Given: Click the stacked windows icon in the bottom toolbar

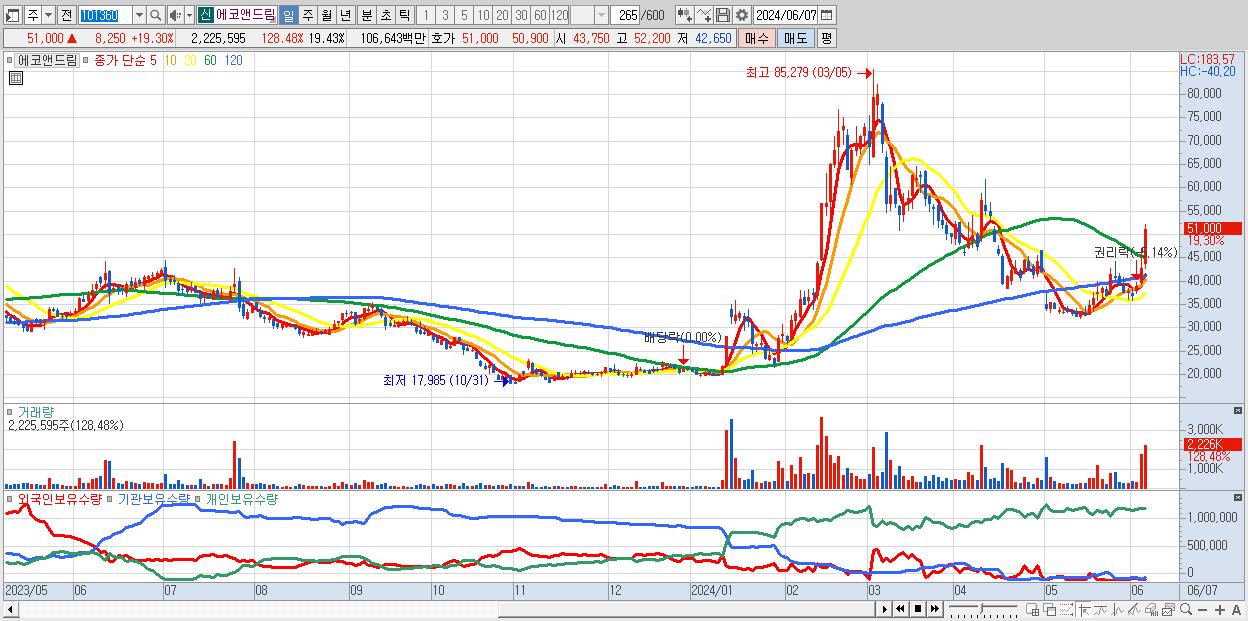Looking at the screenshot, I should (x=1050, y=609).
